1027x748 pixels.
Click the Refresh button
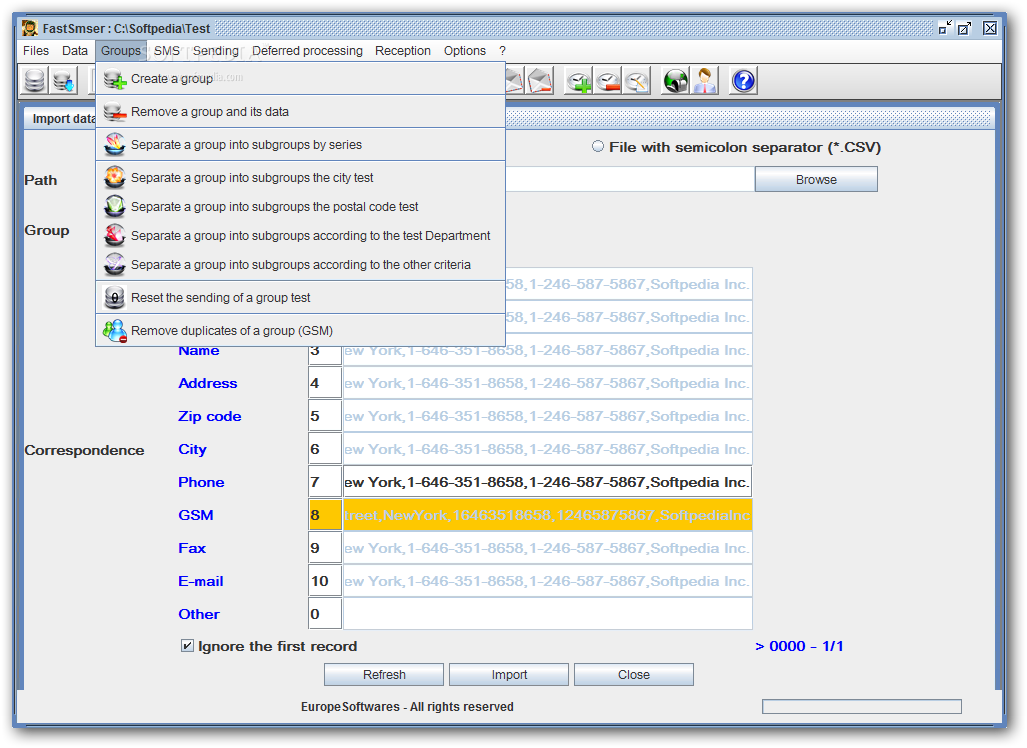pos(384,675)
